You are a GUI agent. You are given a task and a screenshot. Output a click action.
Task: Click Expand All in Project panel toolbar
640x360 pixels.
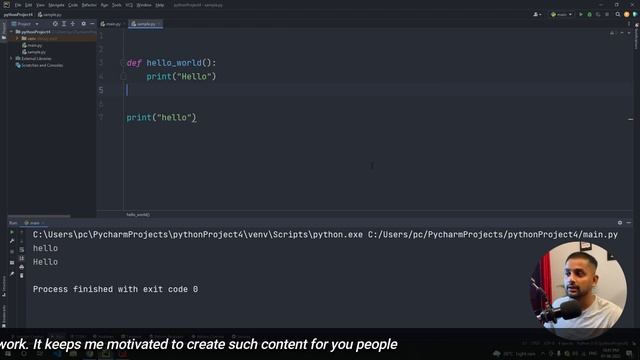[x=64, y=24]
